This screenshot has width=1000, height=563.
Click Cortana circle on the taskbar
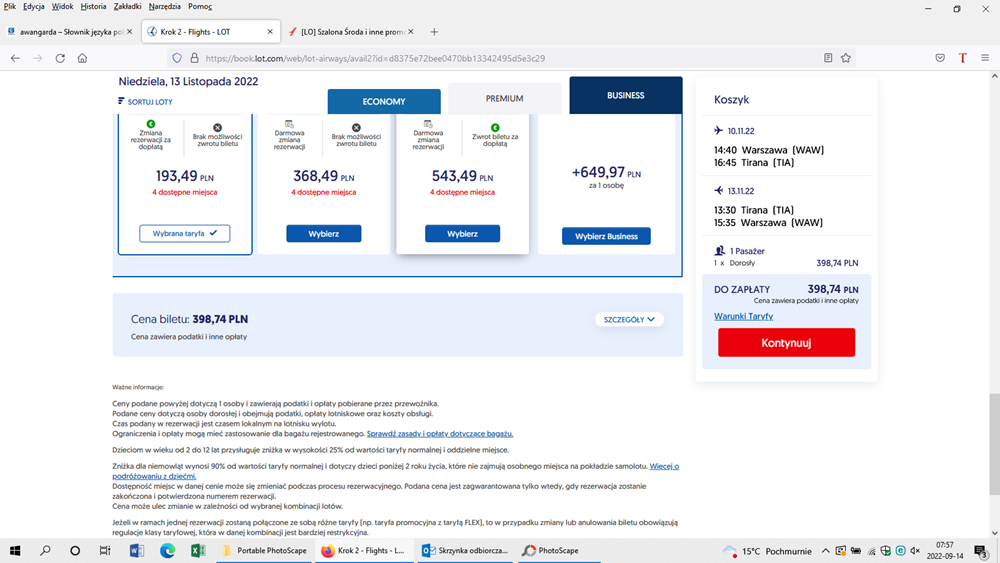coord(75,550)
